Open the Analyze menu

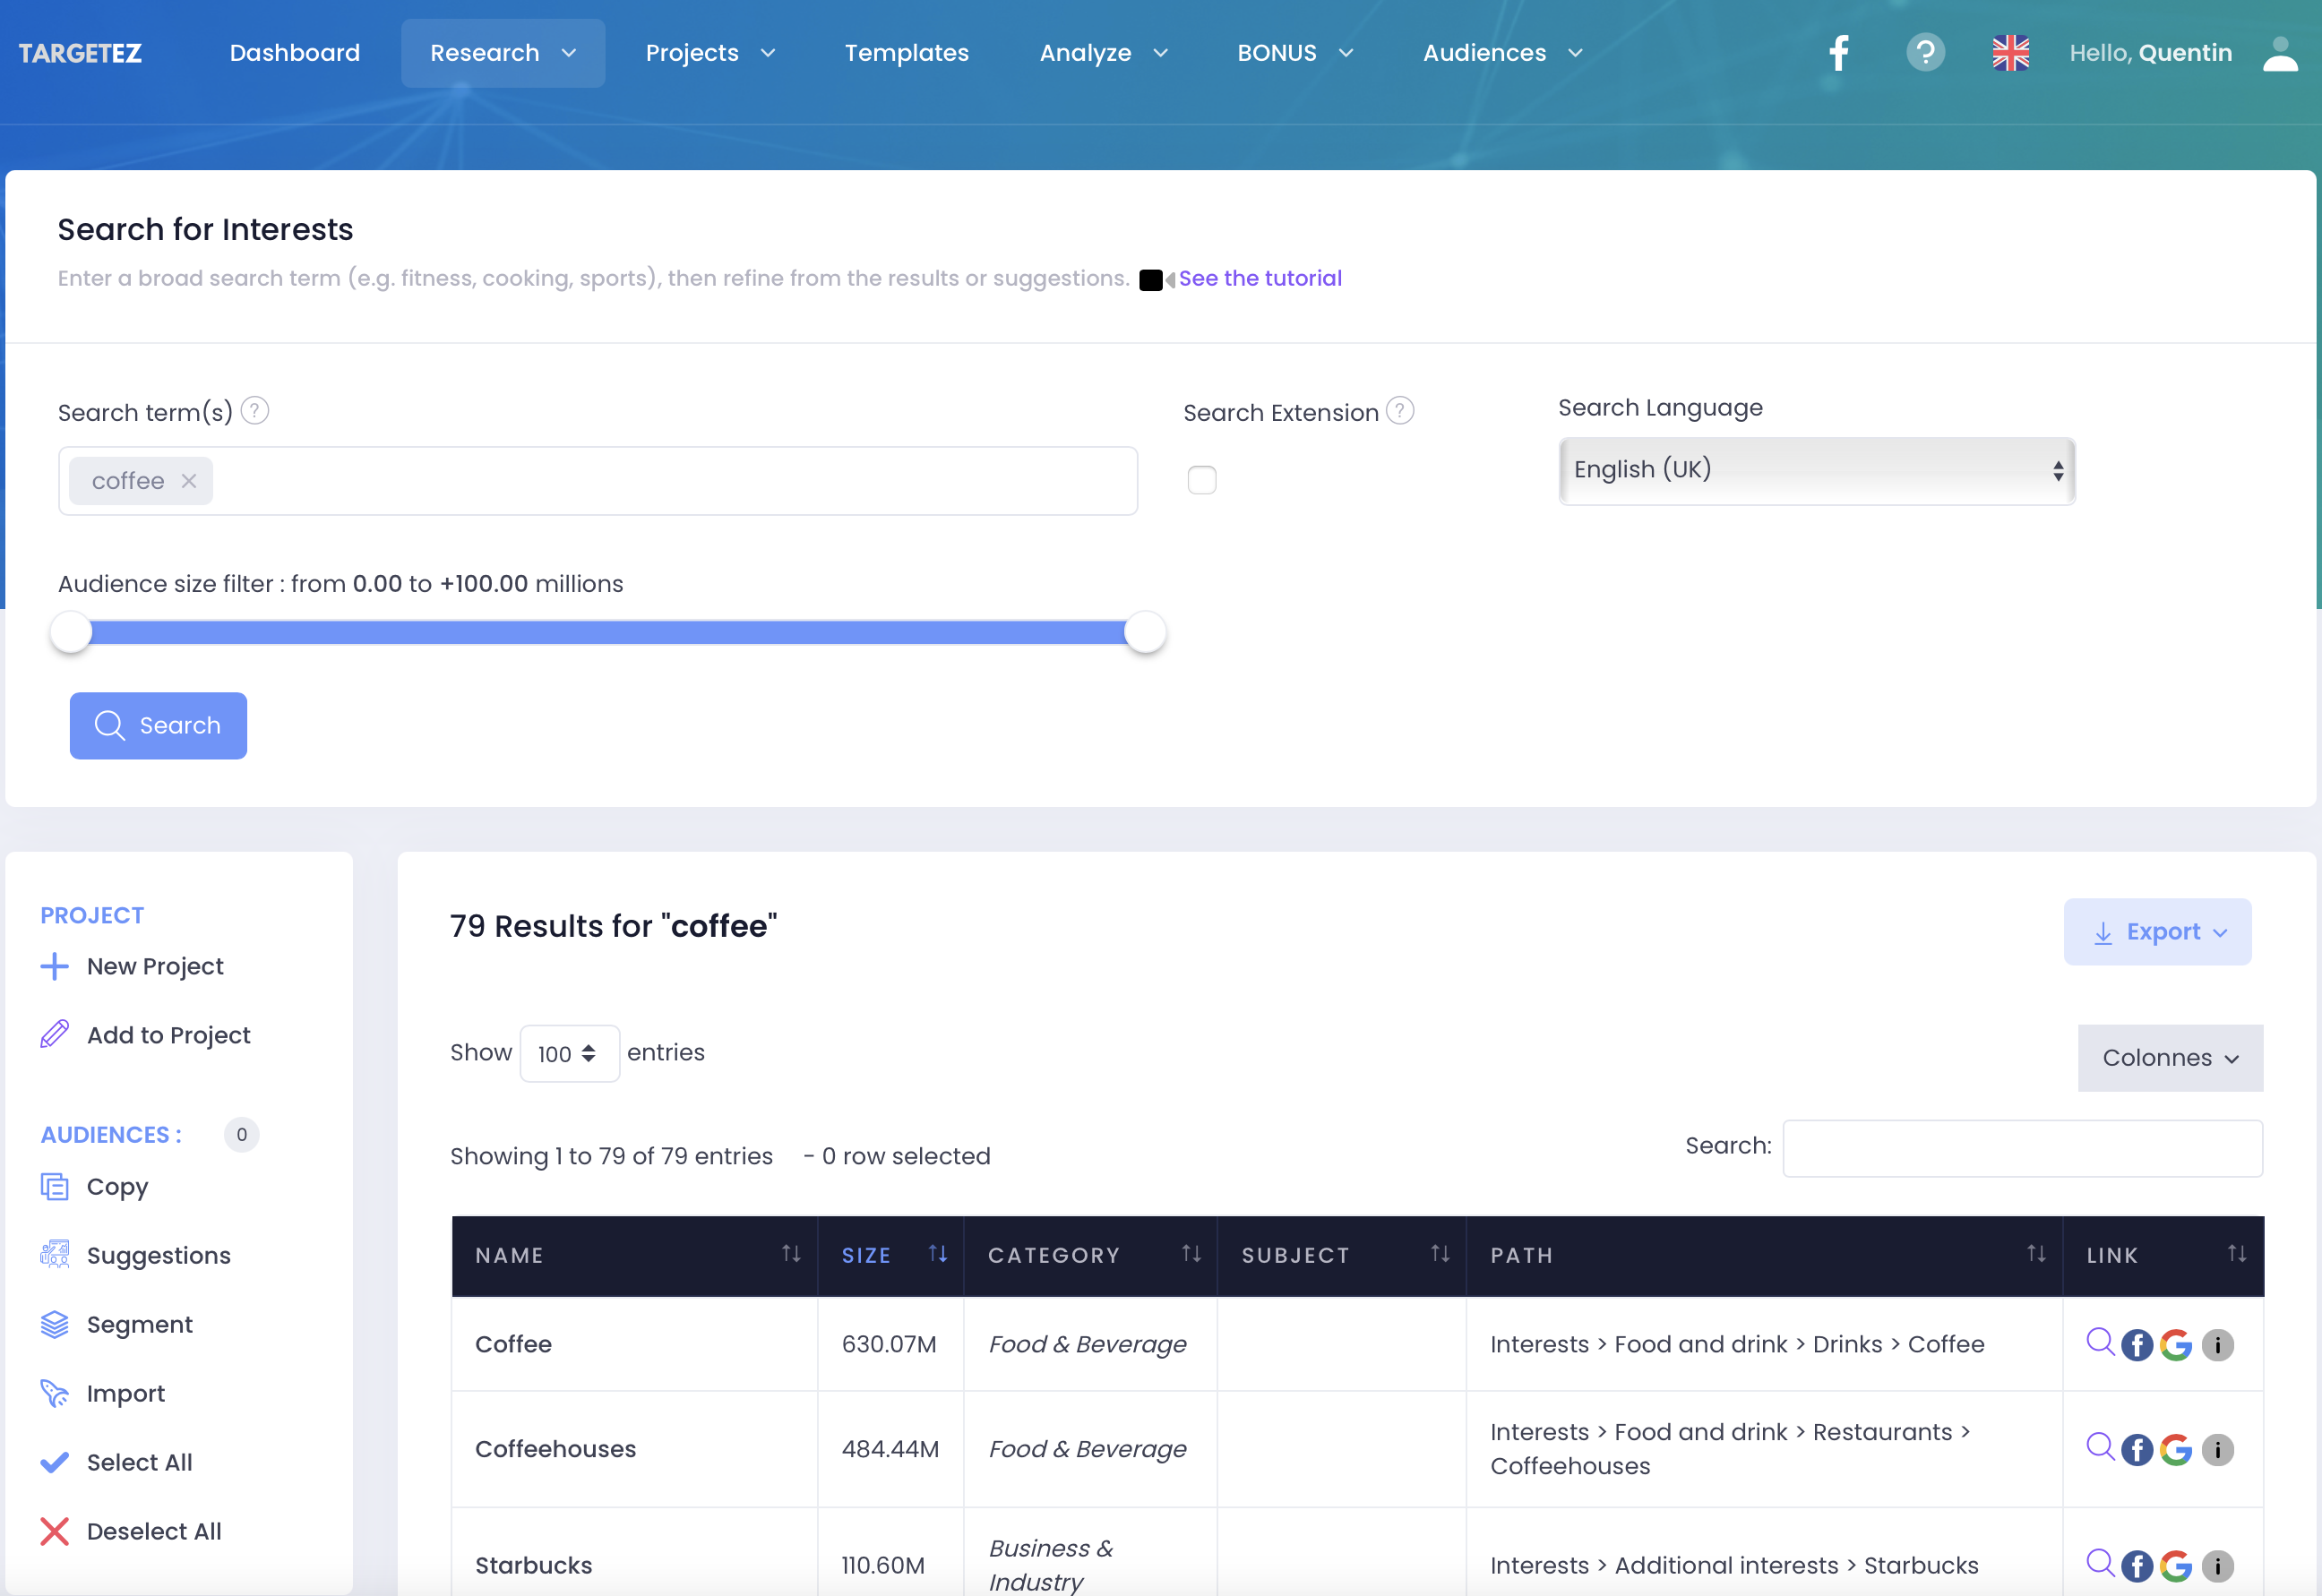click(1102, 53)
